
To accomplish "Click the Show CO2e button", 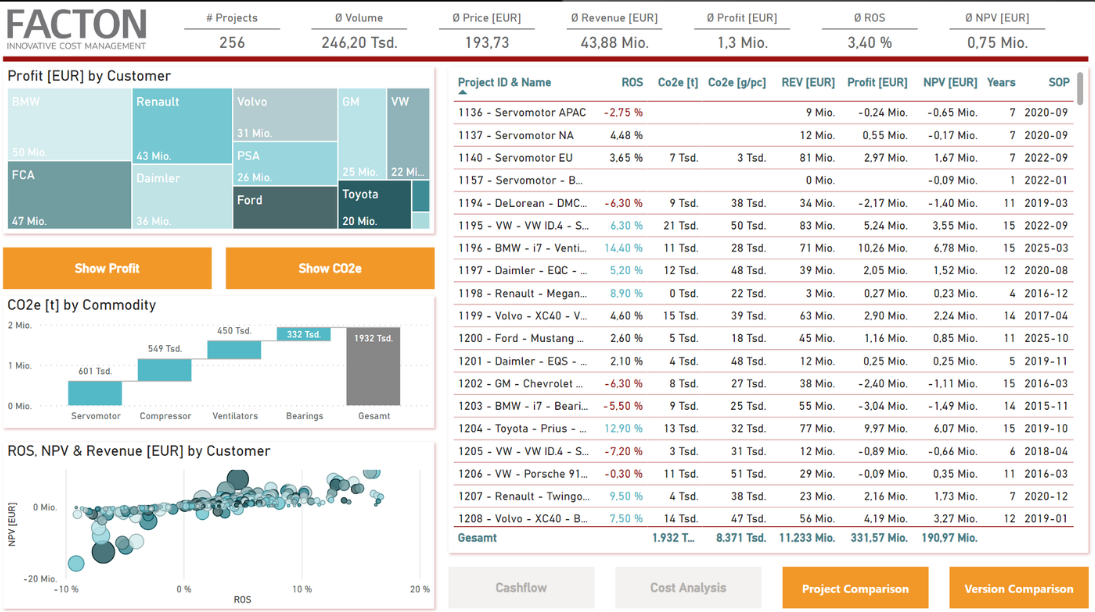I will pyautogui.click(x=328, y=268).
